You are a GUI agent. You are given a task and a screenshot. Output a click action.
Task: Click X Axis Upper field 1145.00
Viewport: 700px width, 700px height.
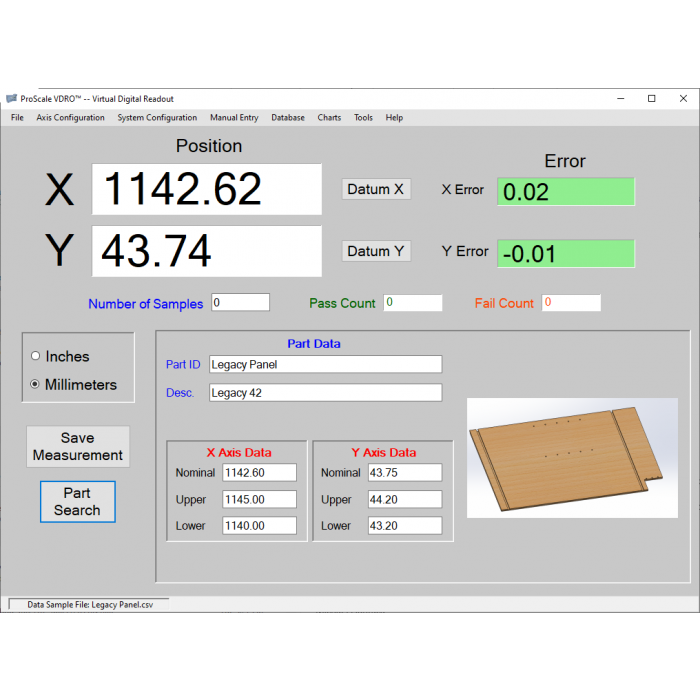click(x=259, y=499)
